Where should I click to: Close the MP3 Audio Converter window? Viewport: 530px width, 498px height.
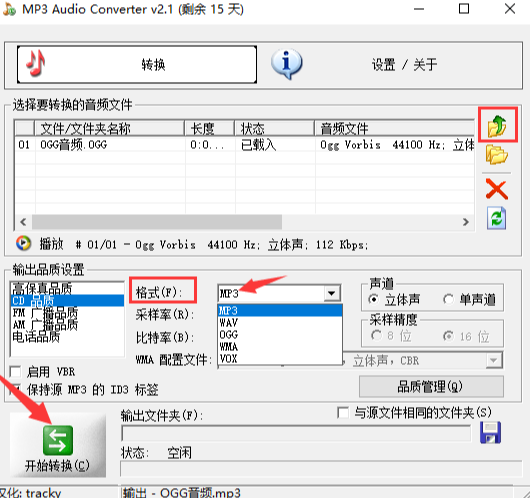click(x=510, y=9)
